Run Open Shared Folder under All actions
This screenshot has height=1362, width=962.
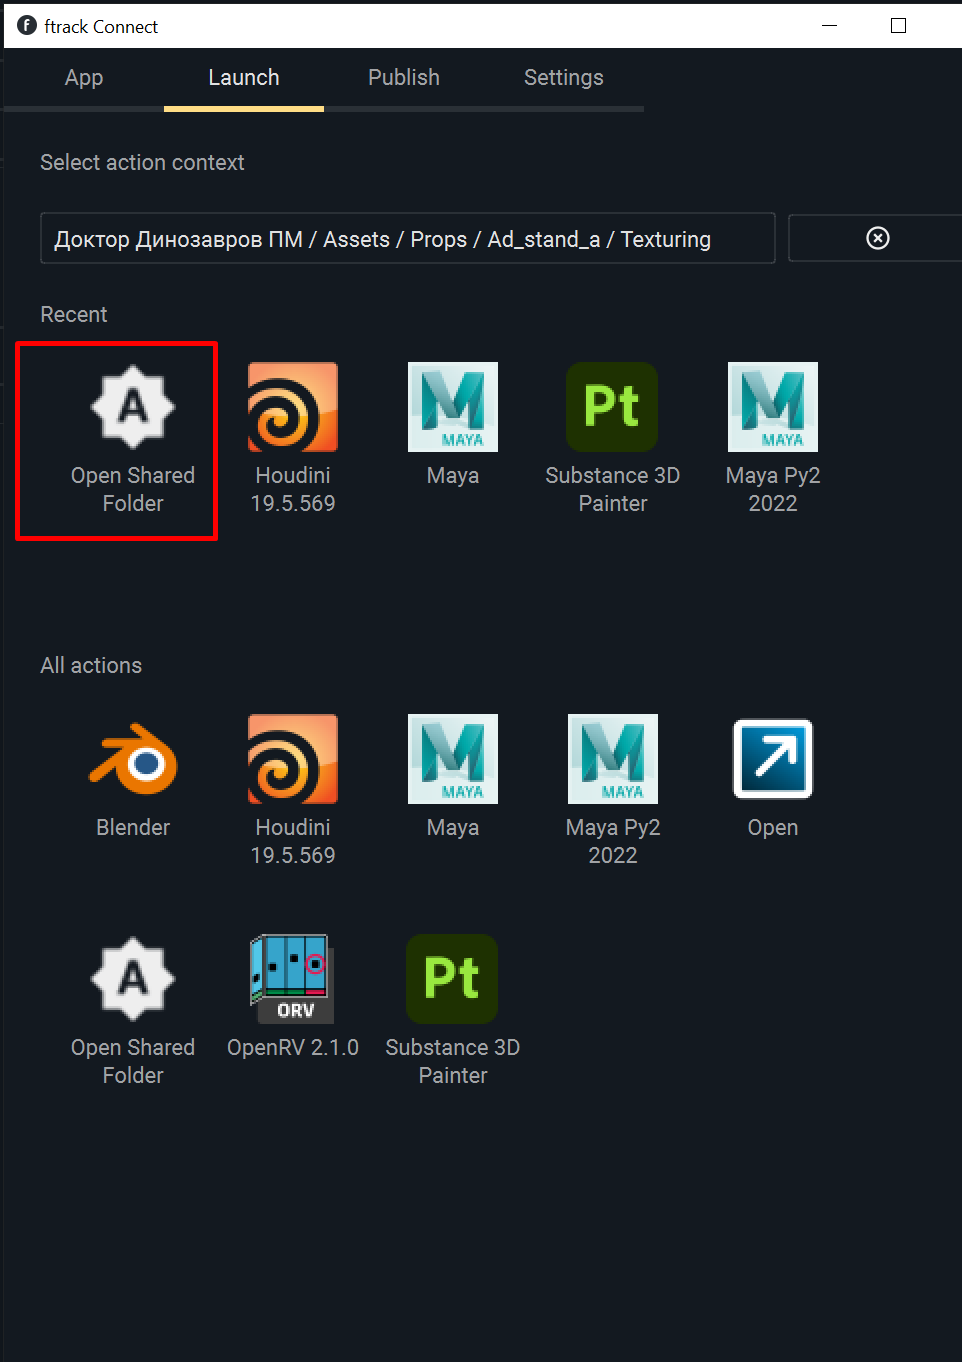pos(133,1012)
